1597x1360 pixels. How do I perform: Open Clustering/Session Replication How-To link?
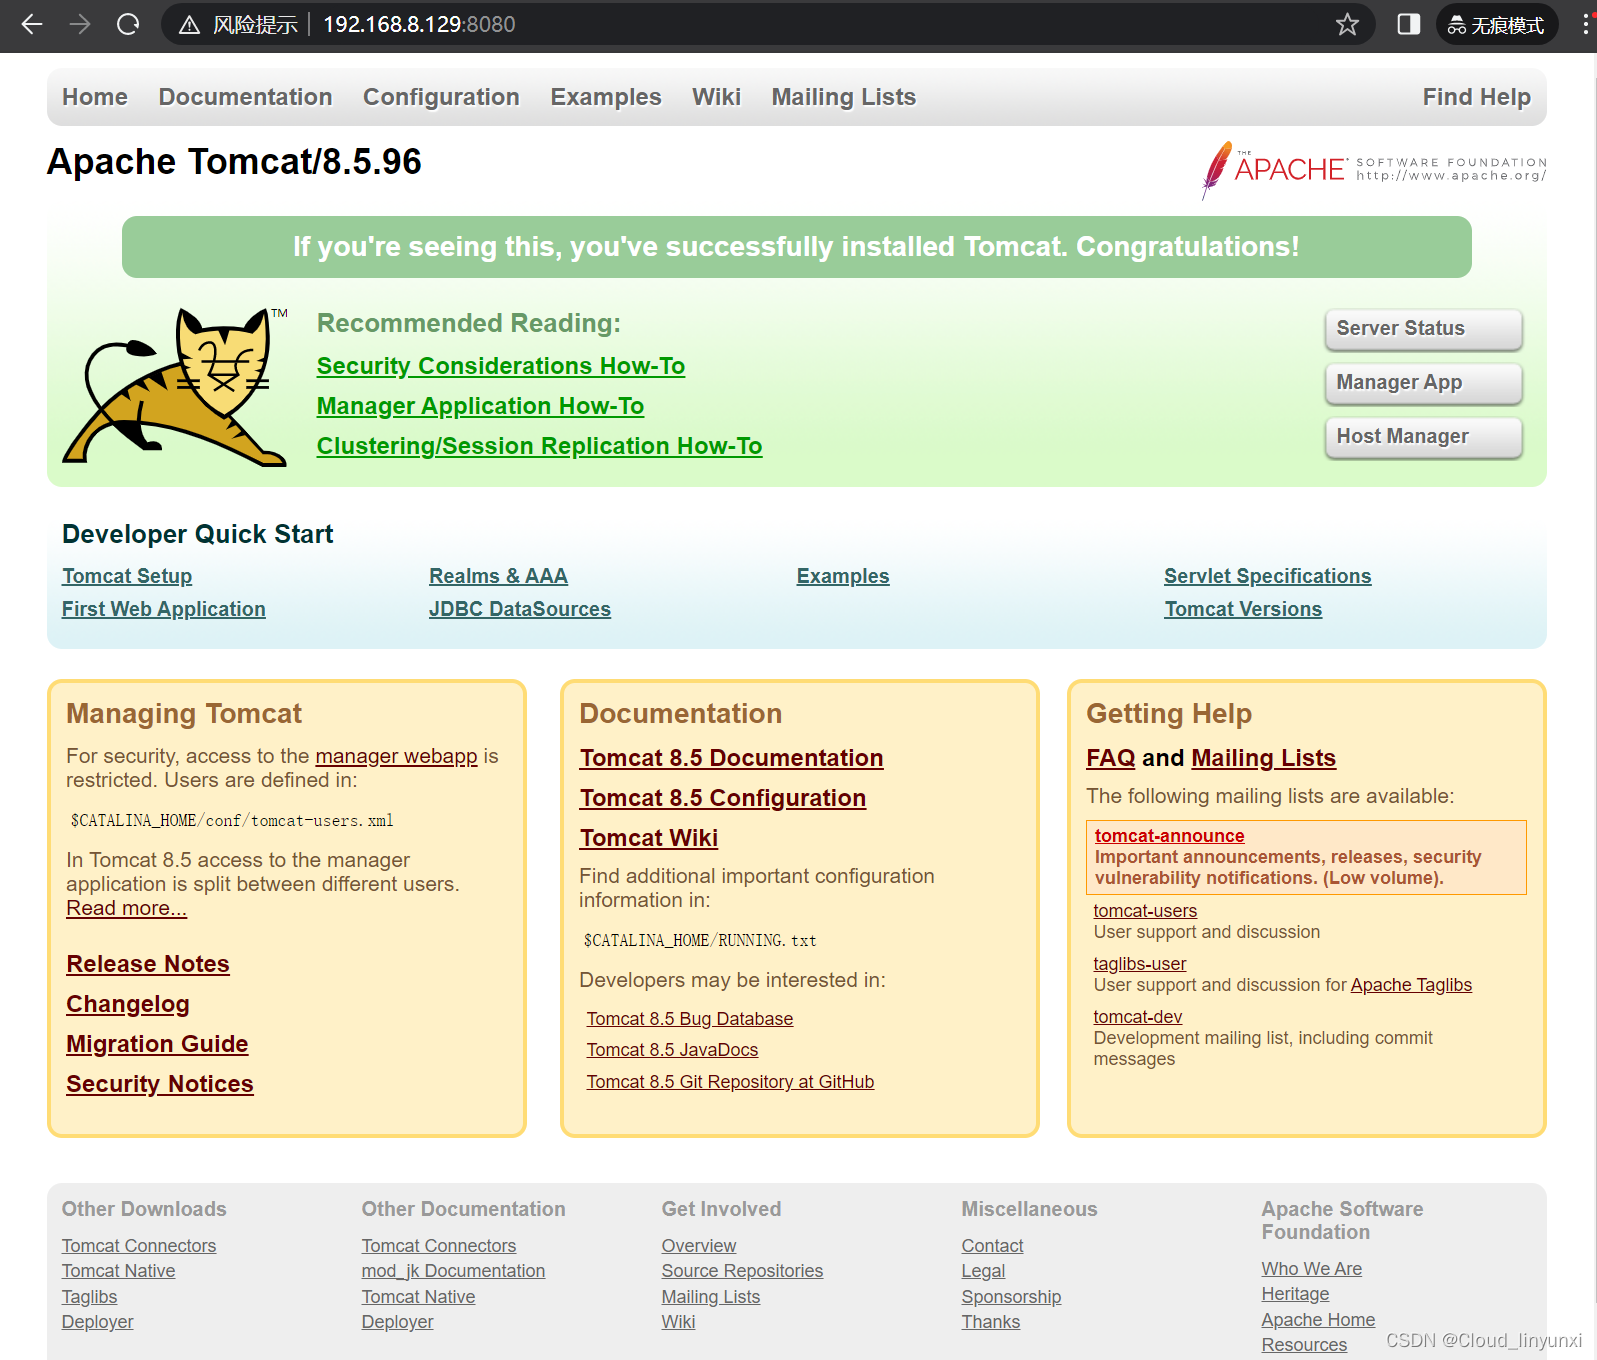tap(539, 446)
